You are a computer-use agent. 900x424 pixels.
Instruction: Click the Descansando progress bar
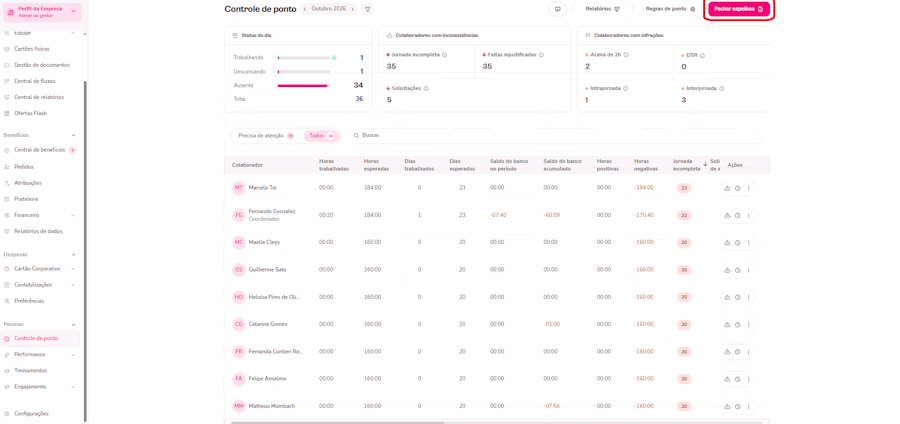coord(304,72)
